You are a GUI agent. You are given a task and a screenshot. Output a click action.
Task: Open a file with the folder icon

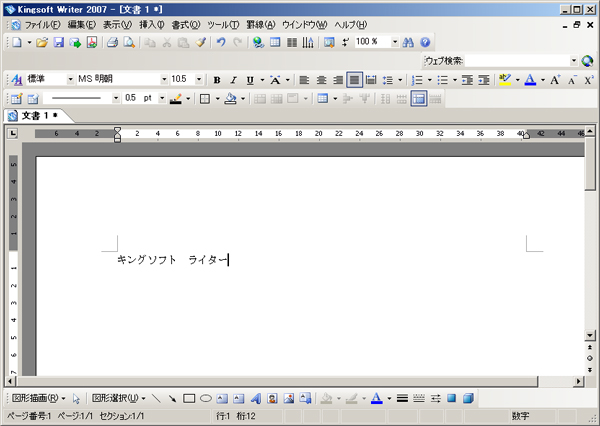pos(42,42)
